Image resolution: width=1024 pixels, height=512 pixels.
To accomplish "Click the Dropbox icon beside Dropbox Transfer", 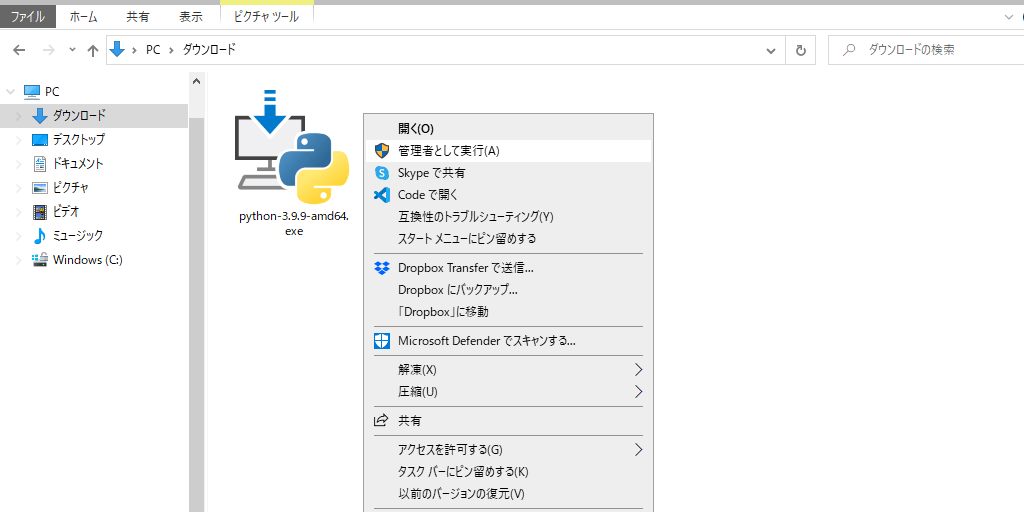I will 381,268.
